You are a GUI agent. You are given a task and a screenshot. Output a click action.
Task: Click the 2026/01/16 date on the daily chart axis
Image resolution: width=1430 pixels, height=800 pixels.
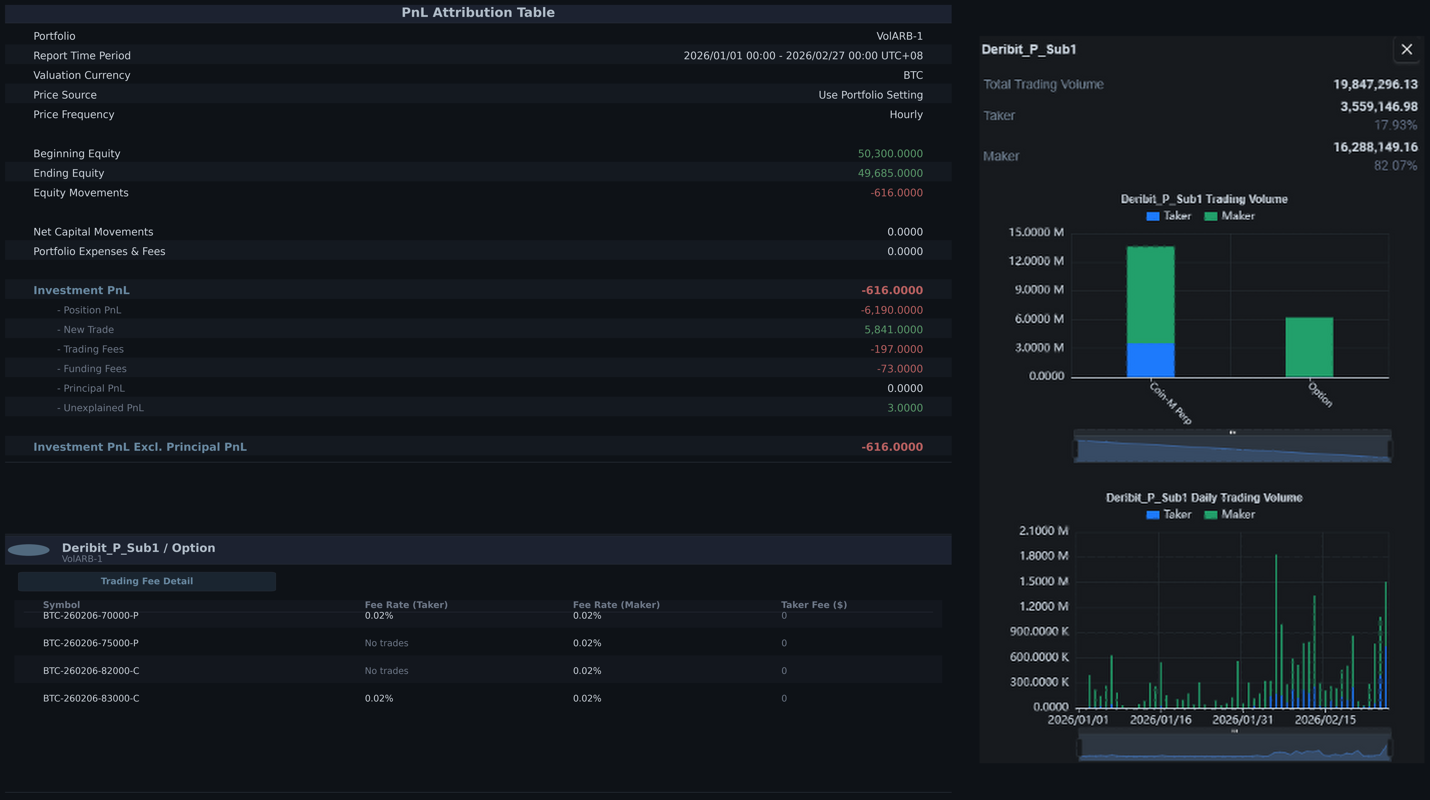(1160, 720)
